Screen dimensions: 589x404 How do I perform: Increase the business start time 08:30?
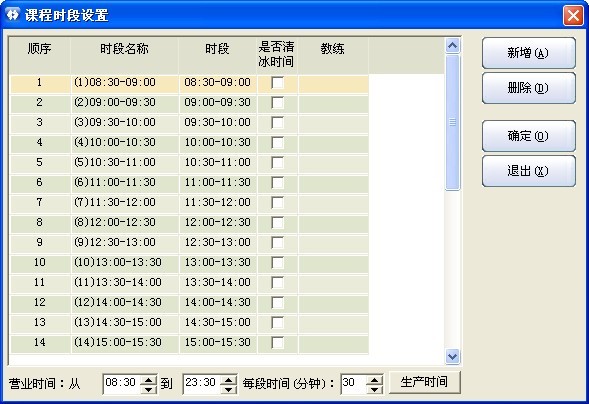[x=149, y=380]
